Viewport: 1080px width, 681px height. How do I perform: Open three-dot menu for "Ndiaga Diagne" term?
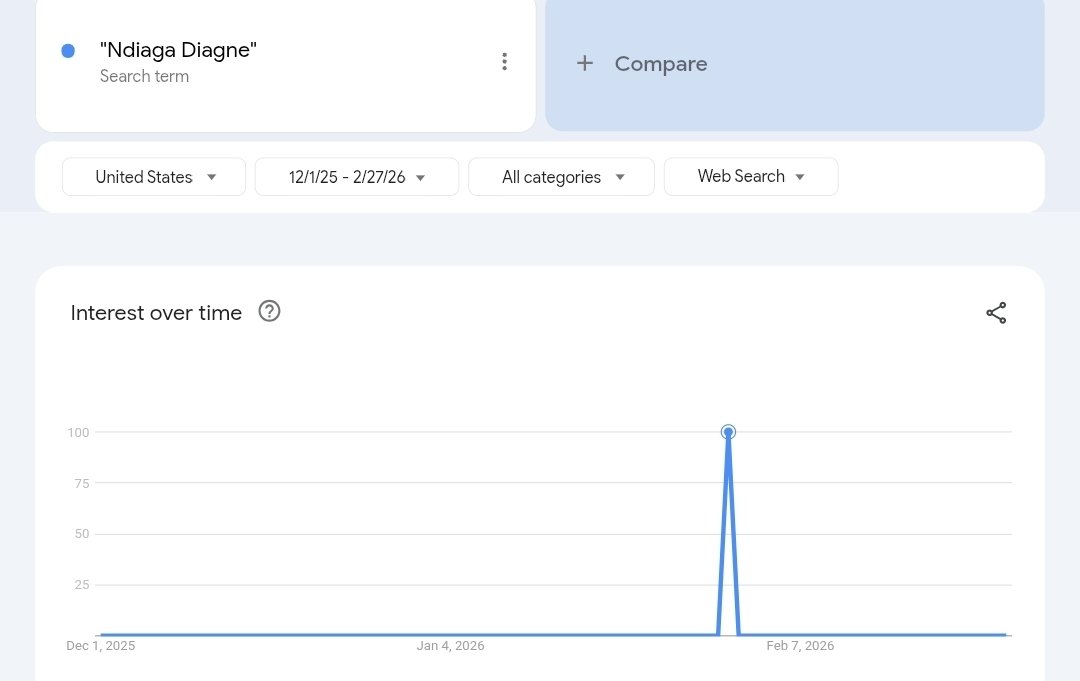point(504,62)
